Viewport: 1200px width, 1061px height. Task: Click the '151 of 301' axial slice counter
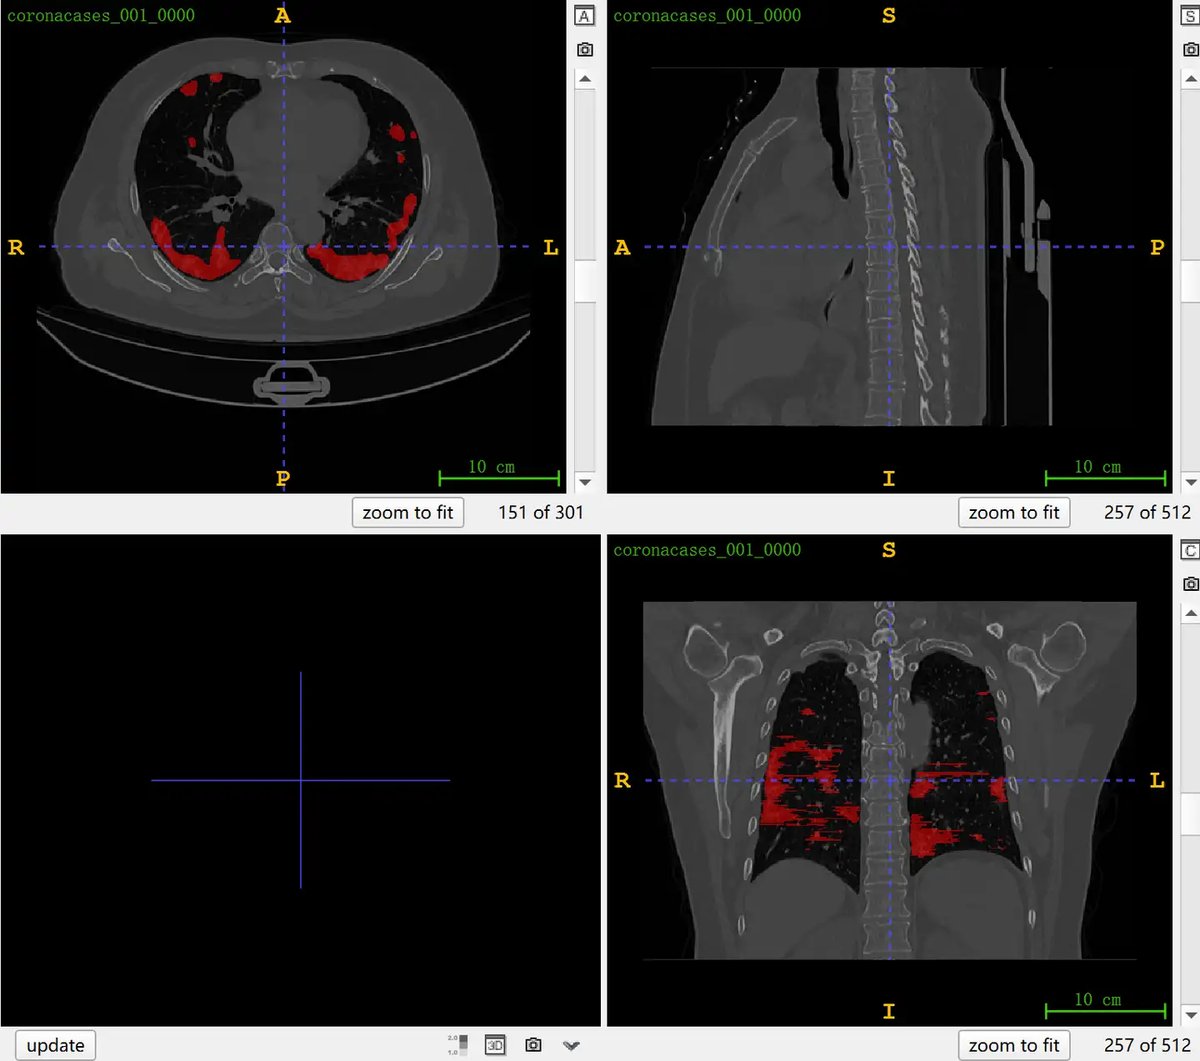[541, 513]
